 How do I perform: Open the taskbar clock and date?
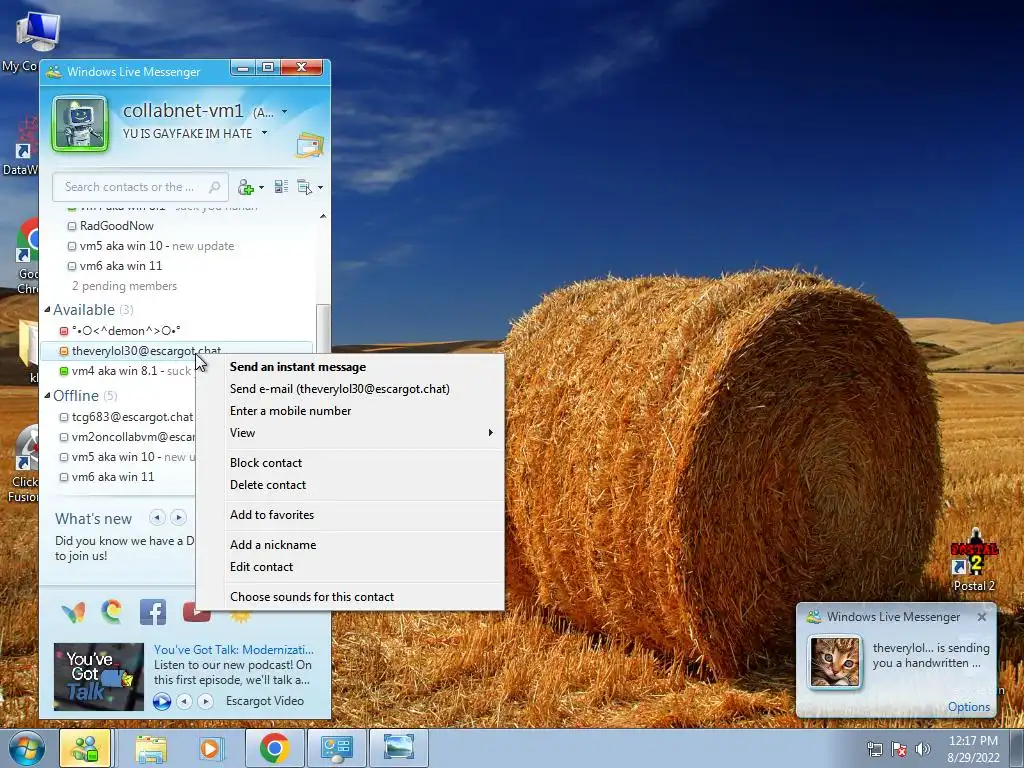click(x=973, y=749)
